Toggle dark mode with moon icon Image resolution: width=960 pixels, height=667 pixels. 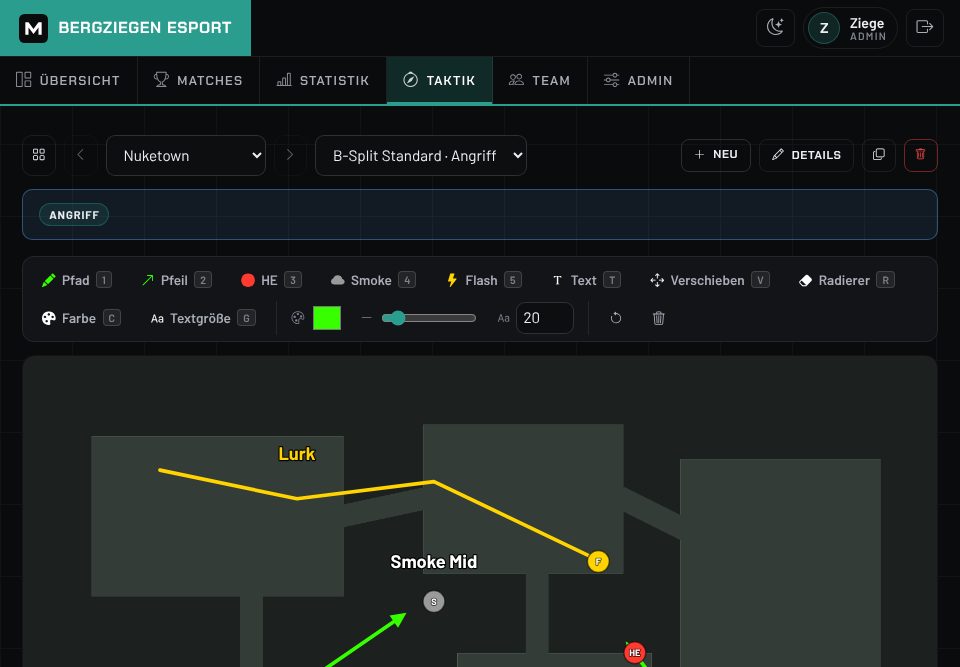[x=775, y=28]
